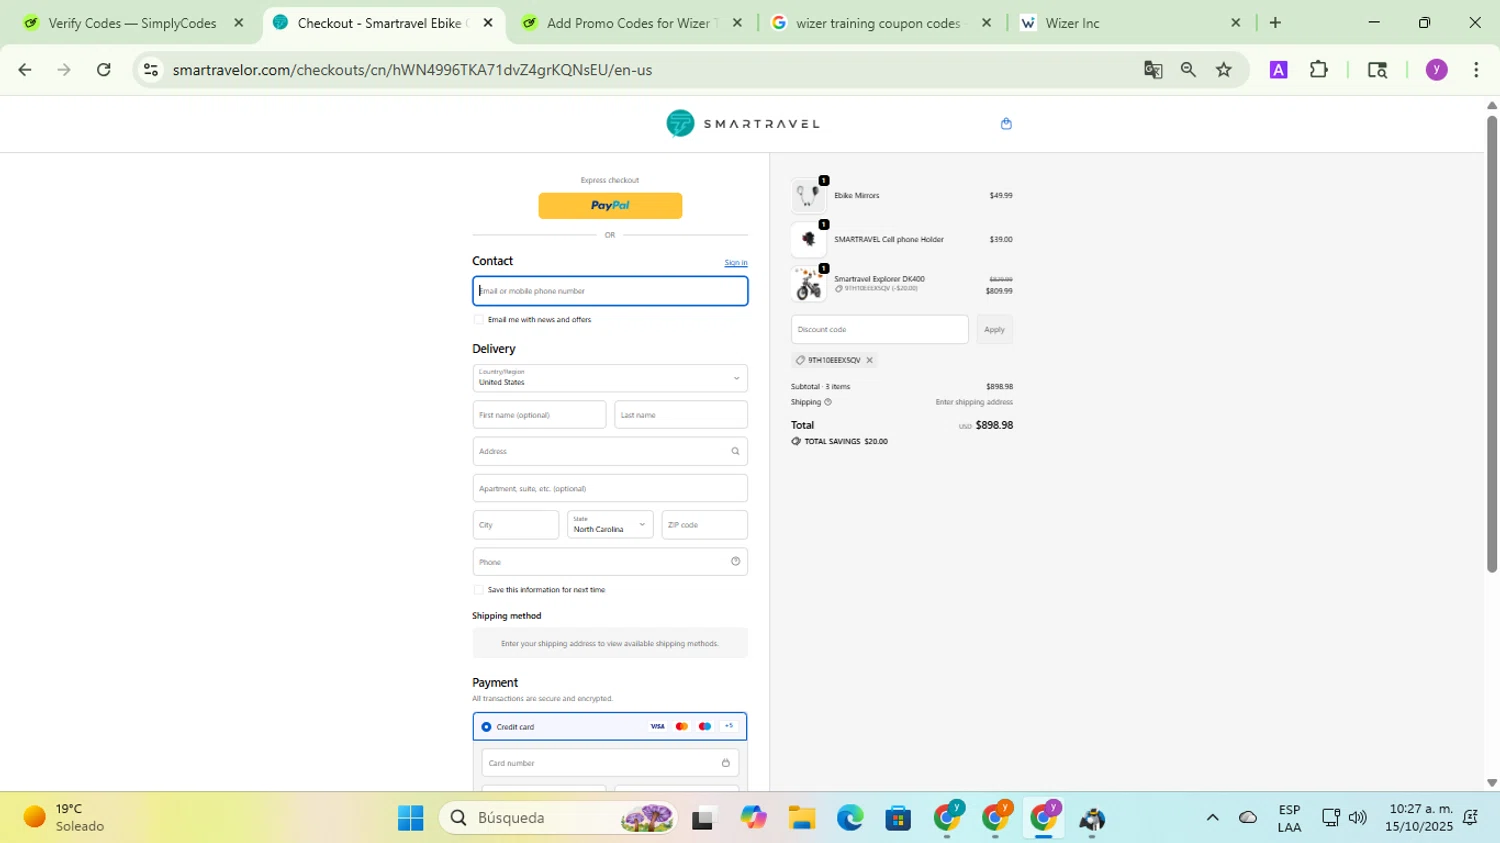Click the Apply discount button

tap(994, 329)
